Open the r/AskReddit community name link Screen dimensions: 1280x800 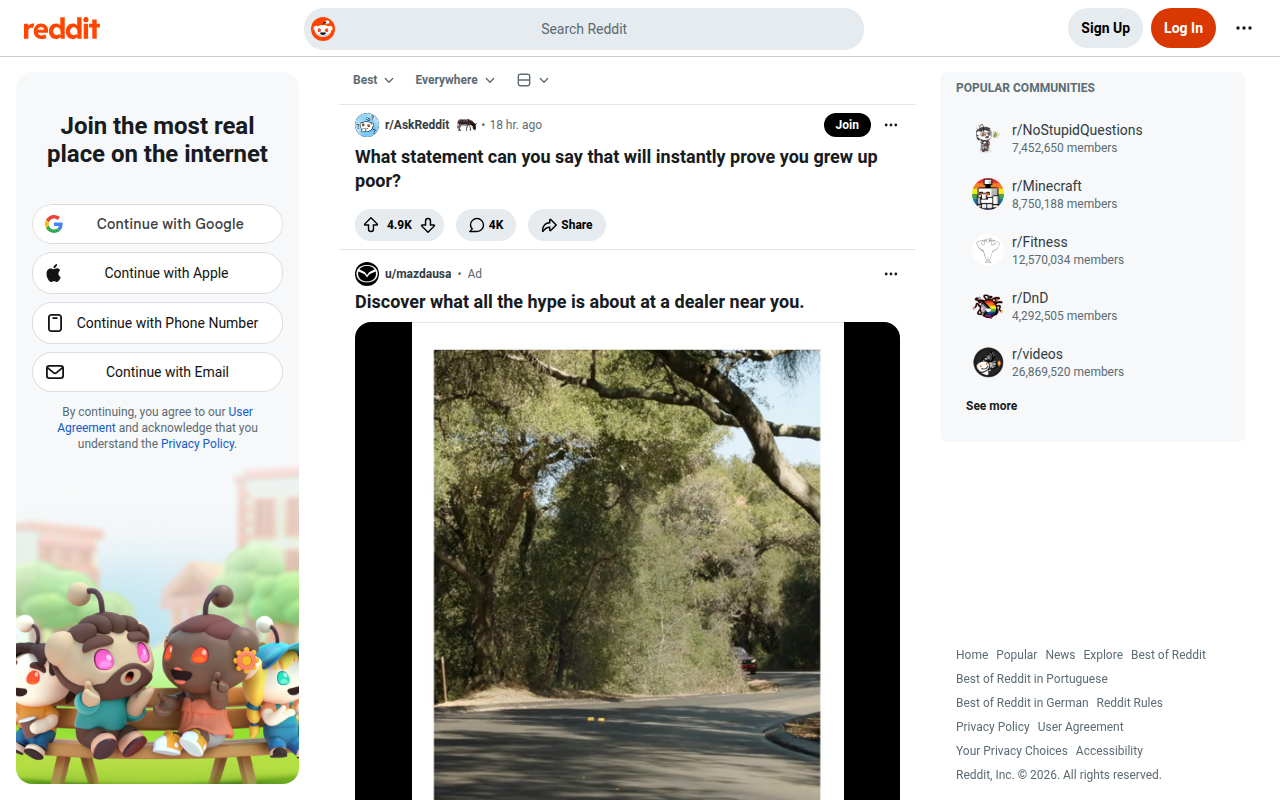(x=417, y=125)
